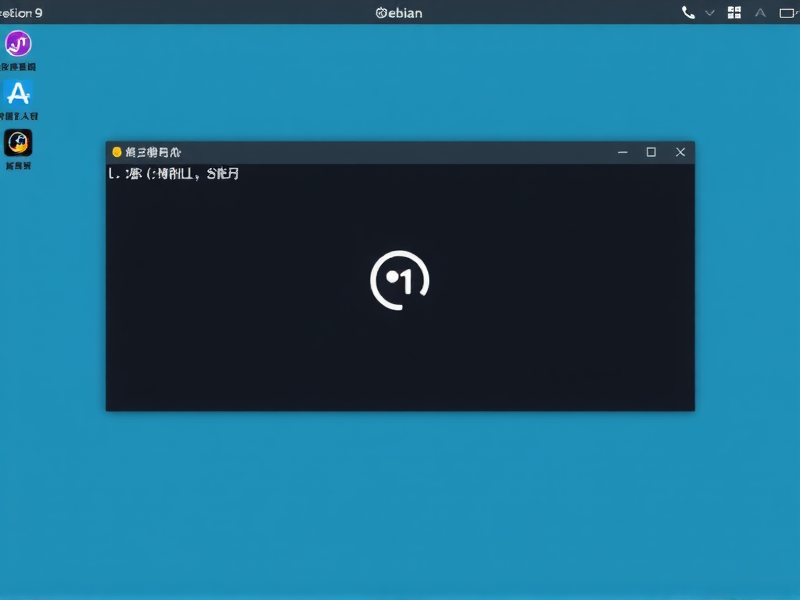The width and height of the screenshot is (800, 600).
Task: Click the phone icon in the top bar
Action: [686, 13]
